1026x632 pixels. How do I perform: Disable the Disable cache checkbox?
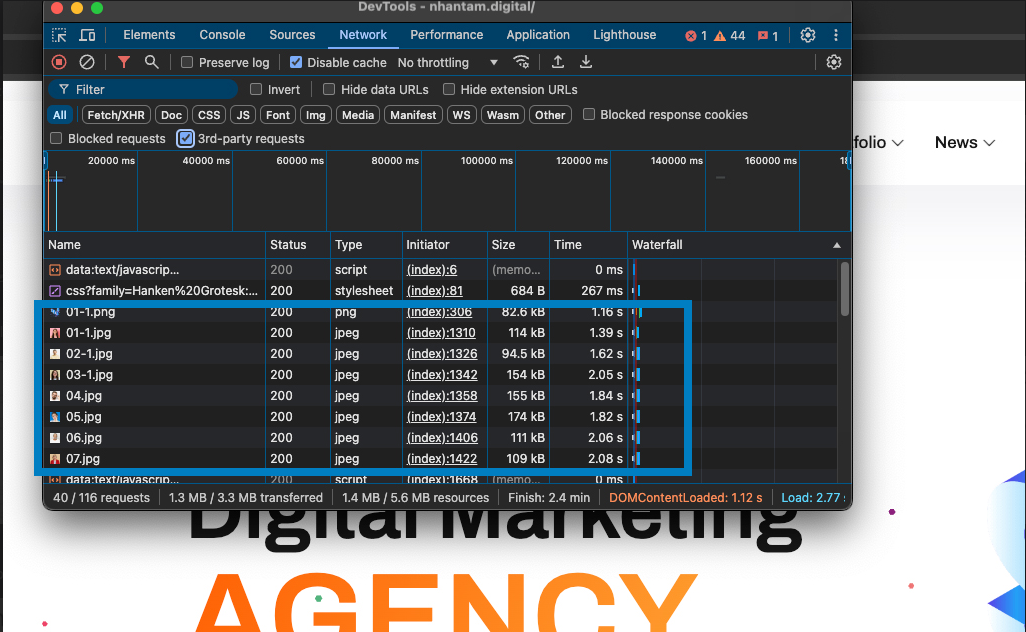[296, 62]
